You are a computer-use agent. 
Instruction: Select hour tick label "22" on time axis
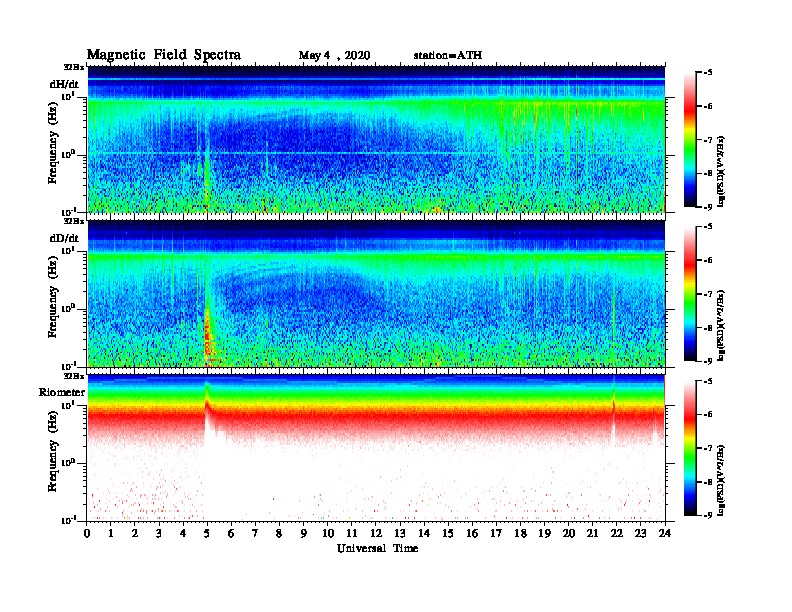pos(617,533)
